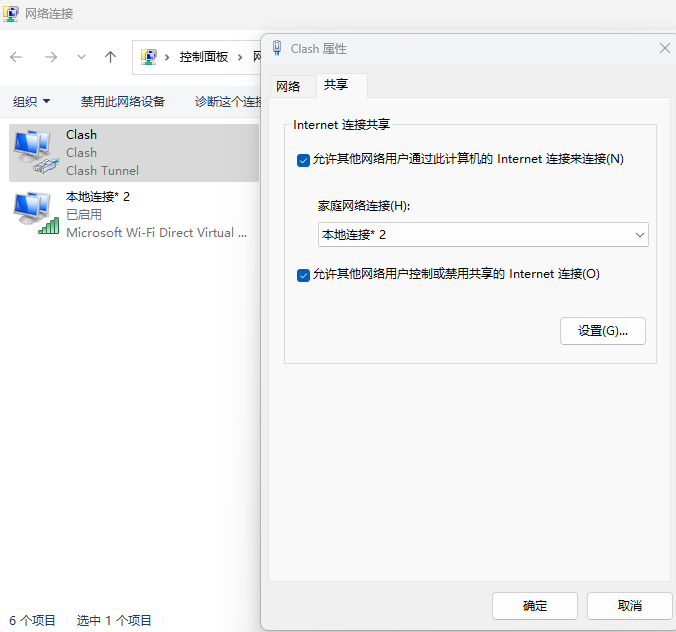Select the 控制面板 breadcrumb
Viewport: 676px width, 632px height.
203,57
